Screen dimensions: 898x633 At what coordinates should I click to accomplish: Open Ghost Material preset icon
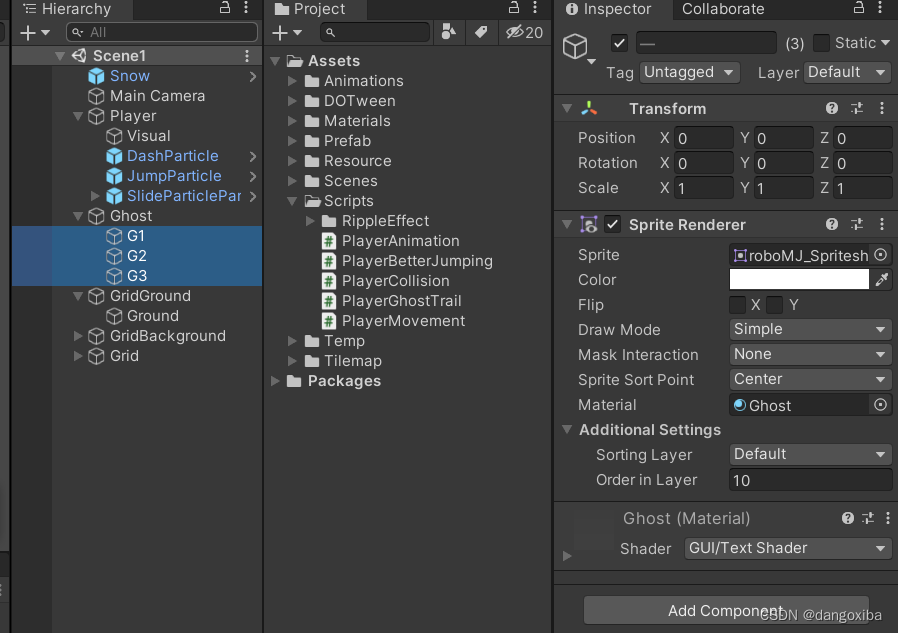coord(868,518)
